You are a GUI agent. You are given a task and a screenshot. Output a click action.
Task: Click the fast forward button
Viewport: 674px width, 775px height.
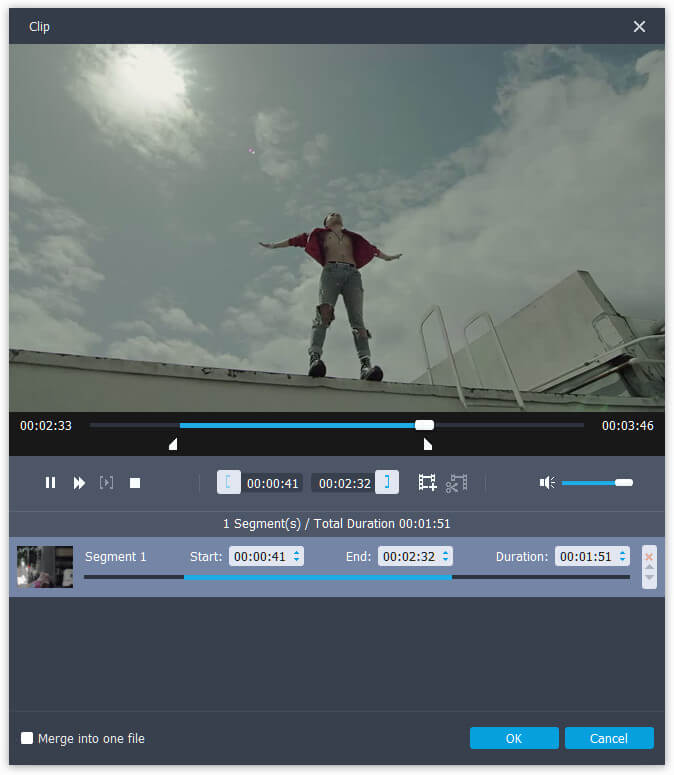(x=79, y=483)
